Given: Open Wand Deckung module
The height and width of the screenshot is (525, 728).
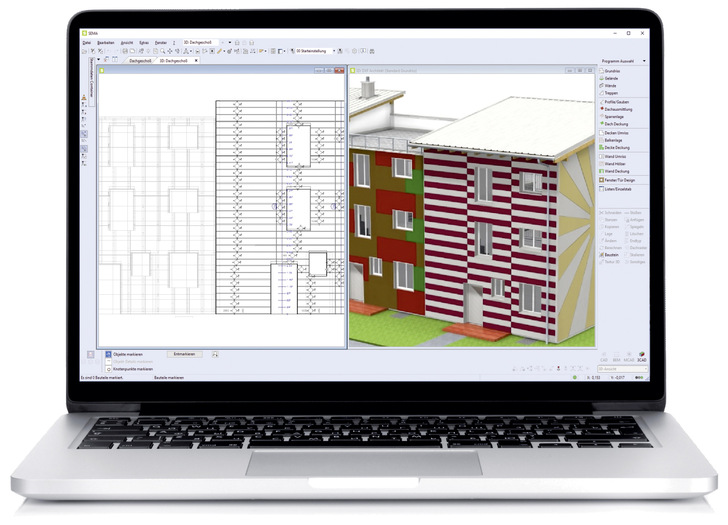Looking at the screenshot, I should [x=616, y=172].
